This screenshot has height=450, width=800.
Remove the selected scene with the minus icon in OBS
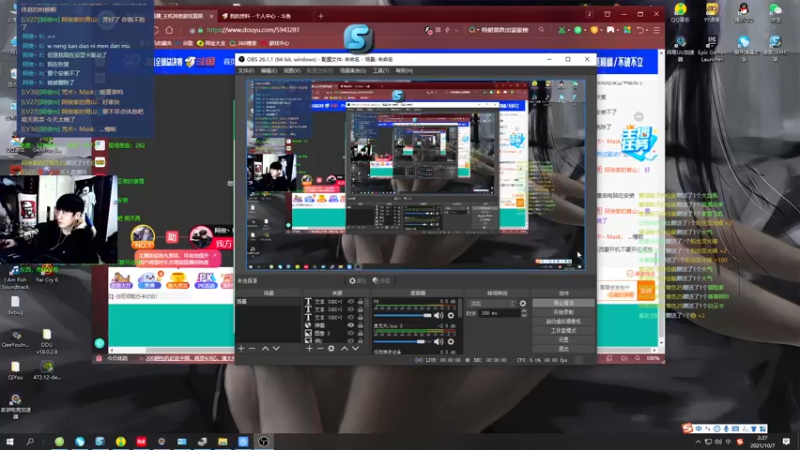click(252, 348)
